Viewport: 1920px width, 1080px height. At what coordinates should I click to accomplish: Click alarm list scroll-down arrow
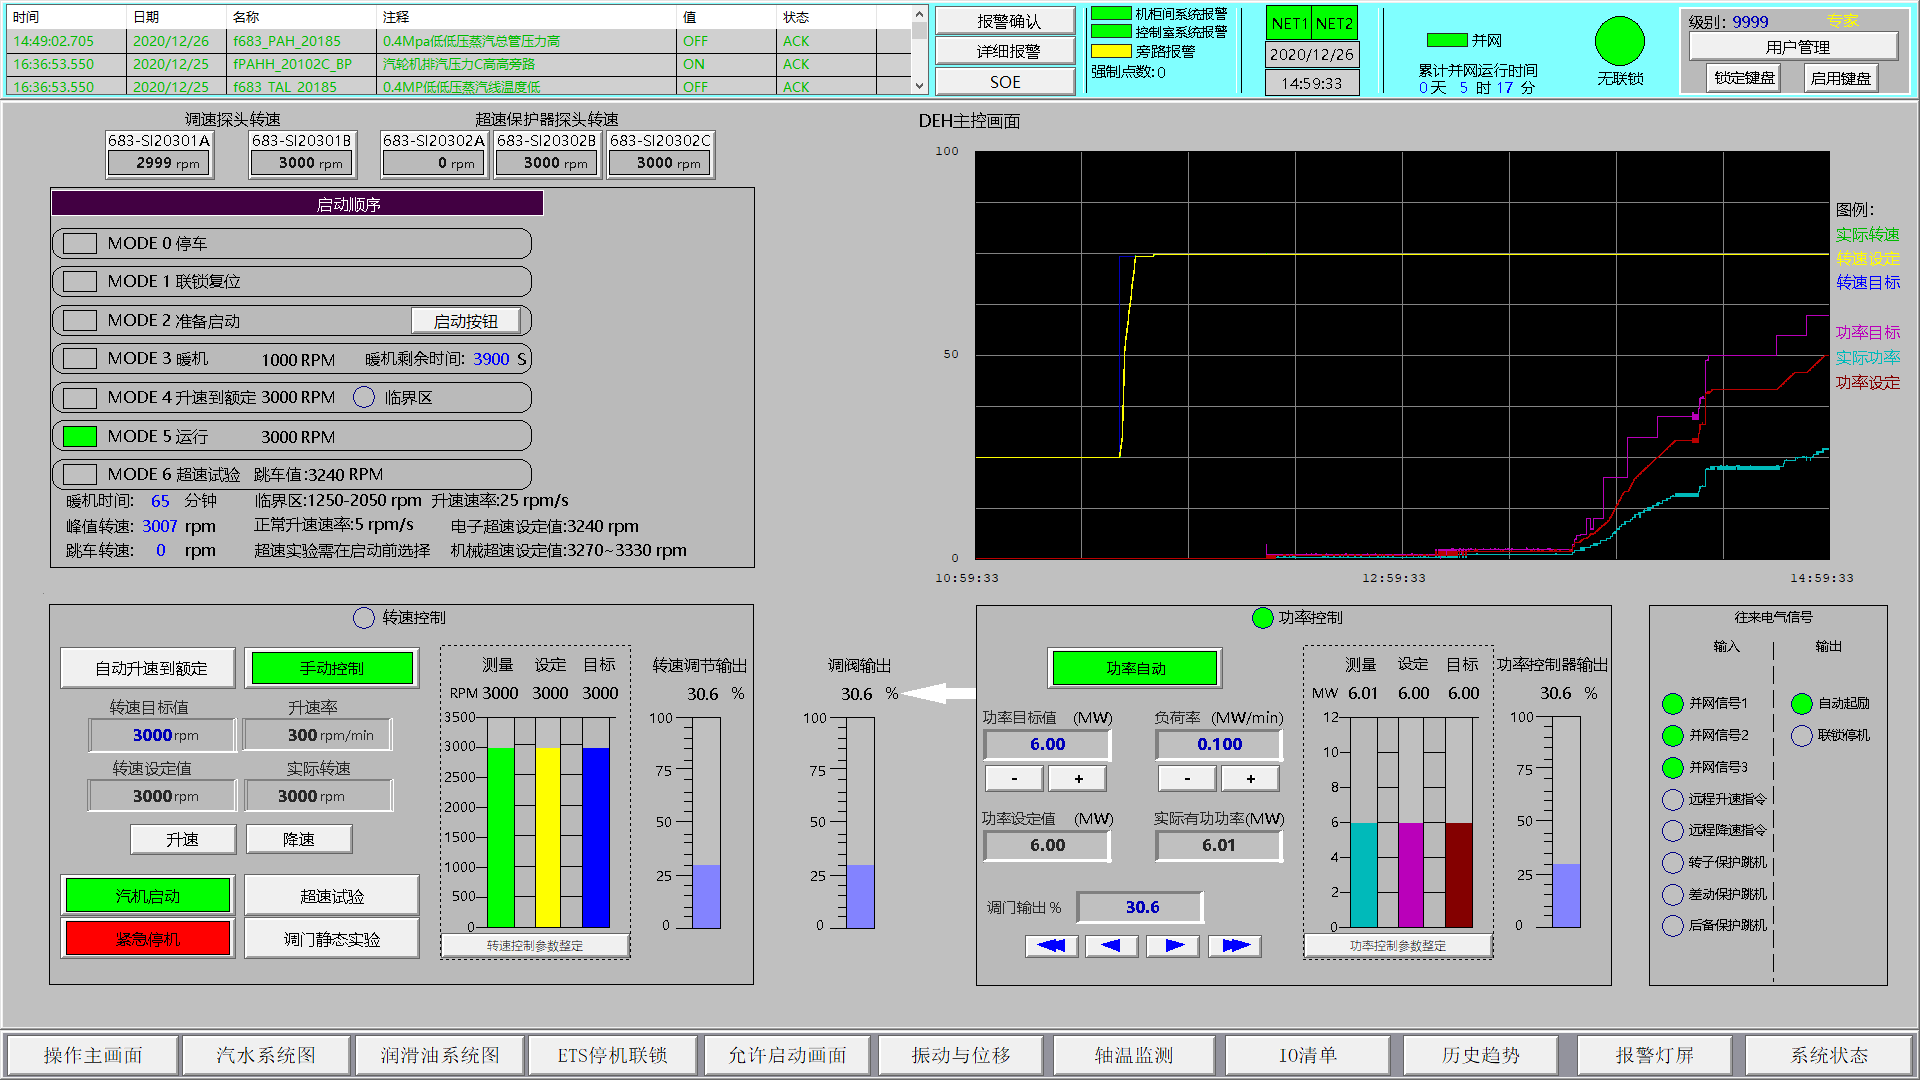coord(919,86)
